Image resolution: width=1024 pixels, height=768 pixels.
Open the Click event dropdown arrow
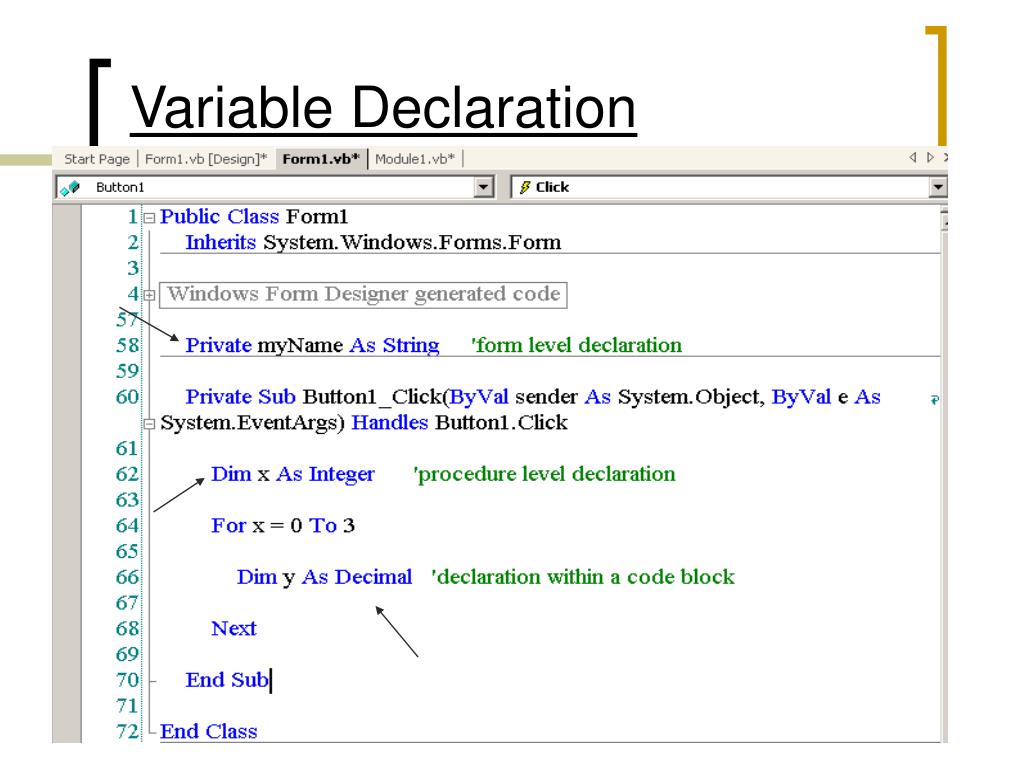(938, 187)
